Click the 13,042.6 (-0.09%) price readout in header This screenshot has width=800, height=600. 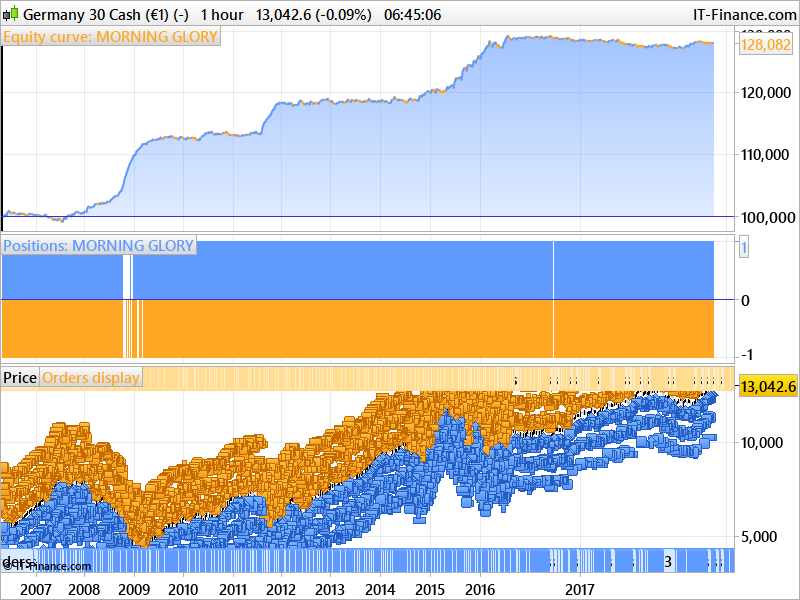[314, 14]
